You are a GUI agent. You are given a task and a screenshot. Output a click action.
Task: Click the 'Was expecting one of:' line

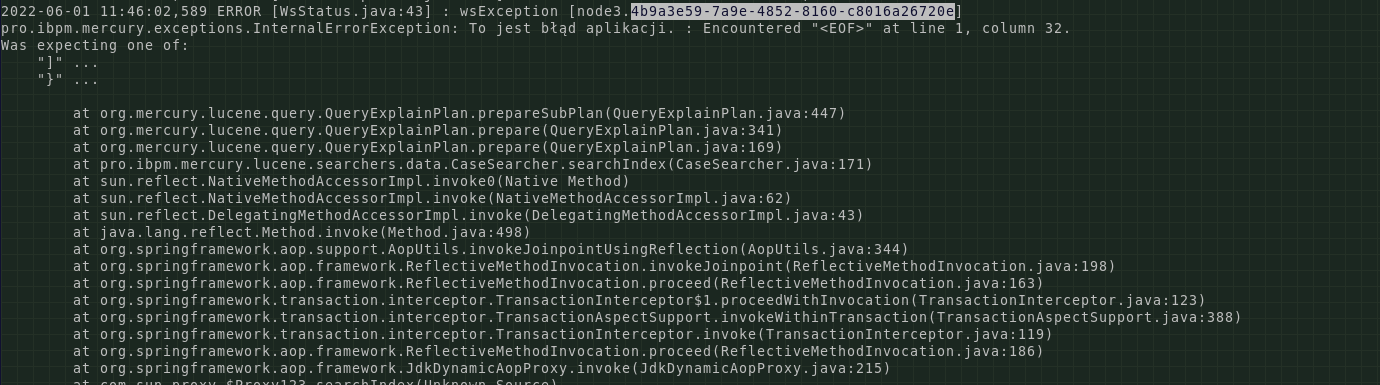(x=95, y=45)
